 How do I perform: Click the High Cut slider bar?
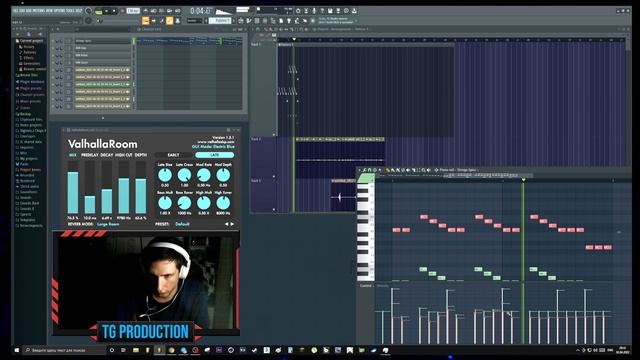pos(124,188)
